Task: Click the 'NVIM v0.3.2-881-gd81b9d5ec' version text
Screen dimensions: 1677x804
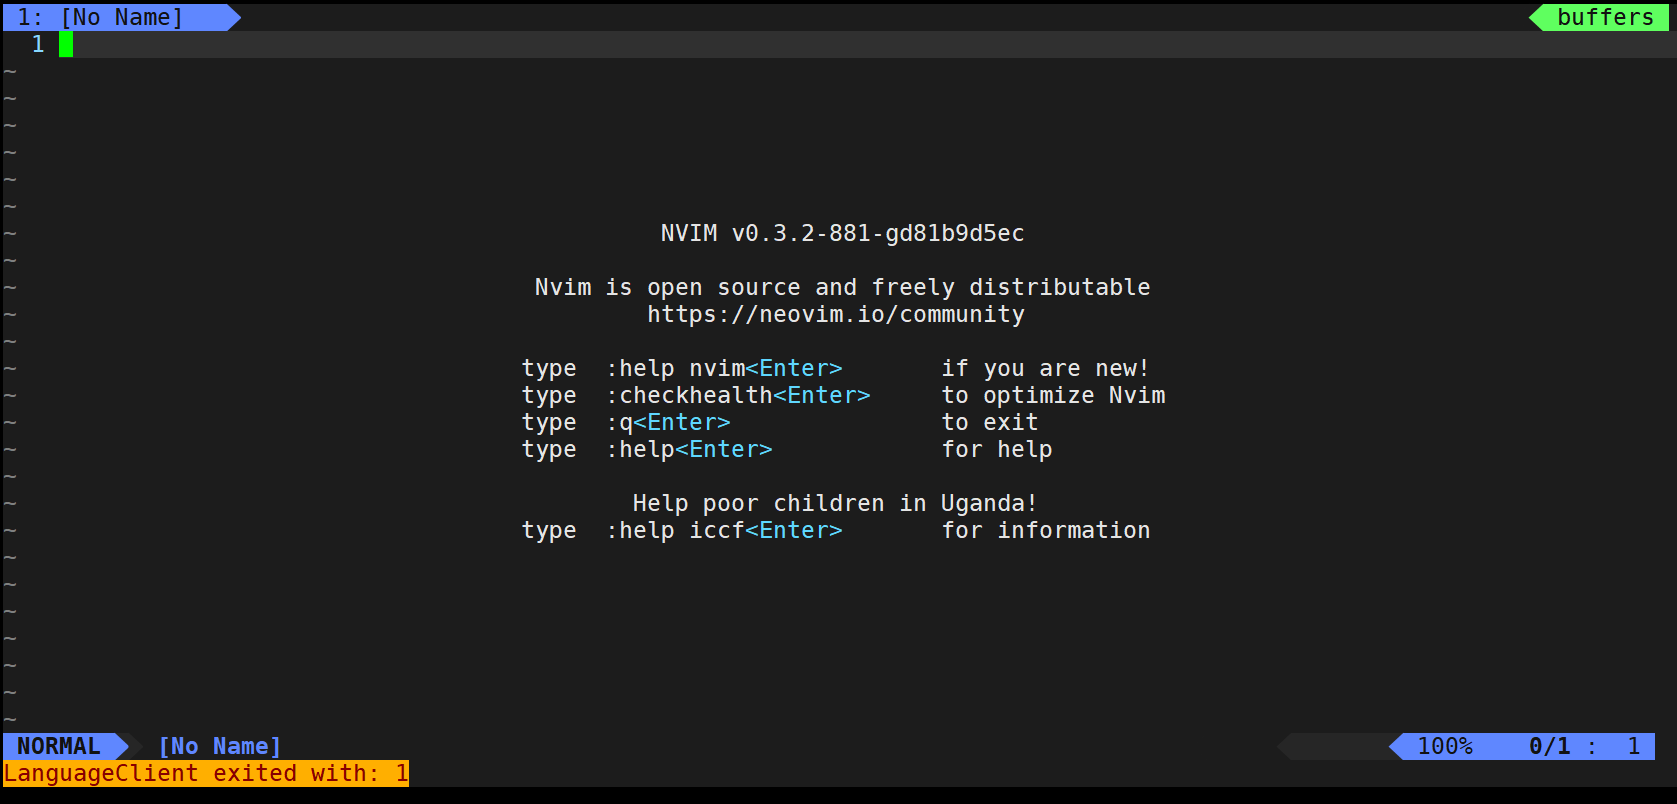Action: click(842, 233)
